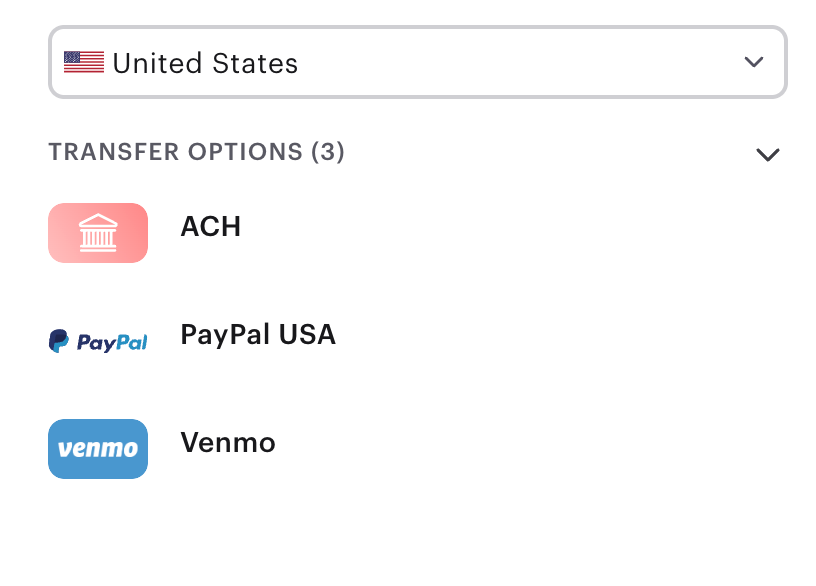The height and width of the screenshot is (586, 816).
Task: Choose the Venmo transfer option label
Action: click(x=228, y=442)
